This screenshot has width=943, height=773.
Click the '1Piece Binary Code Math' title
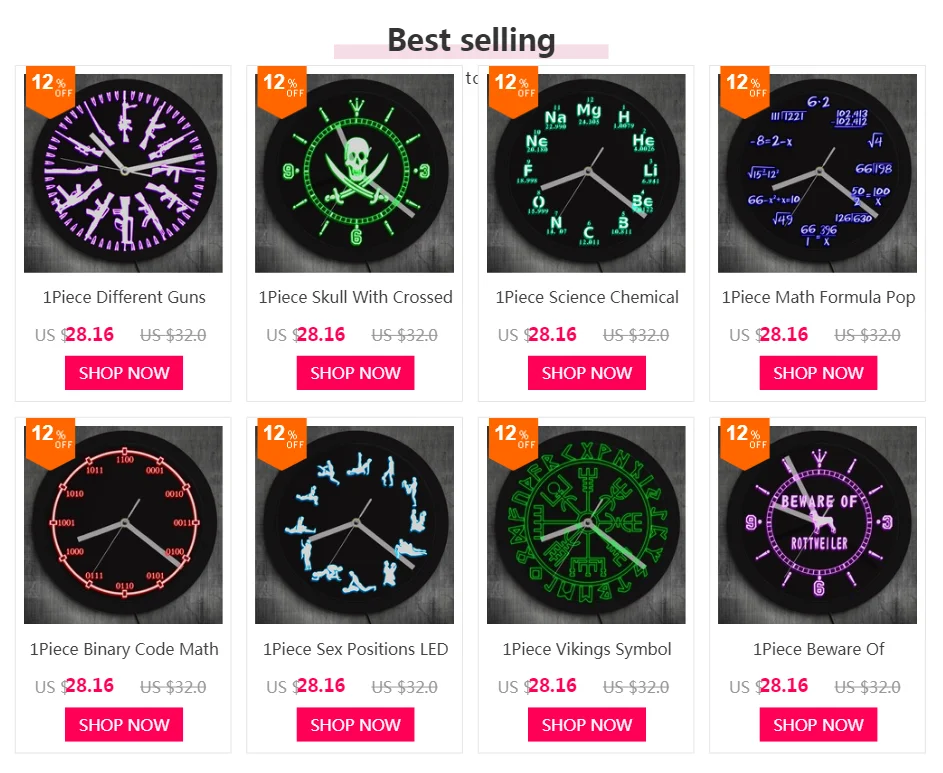(124, 649)
